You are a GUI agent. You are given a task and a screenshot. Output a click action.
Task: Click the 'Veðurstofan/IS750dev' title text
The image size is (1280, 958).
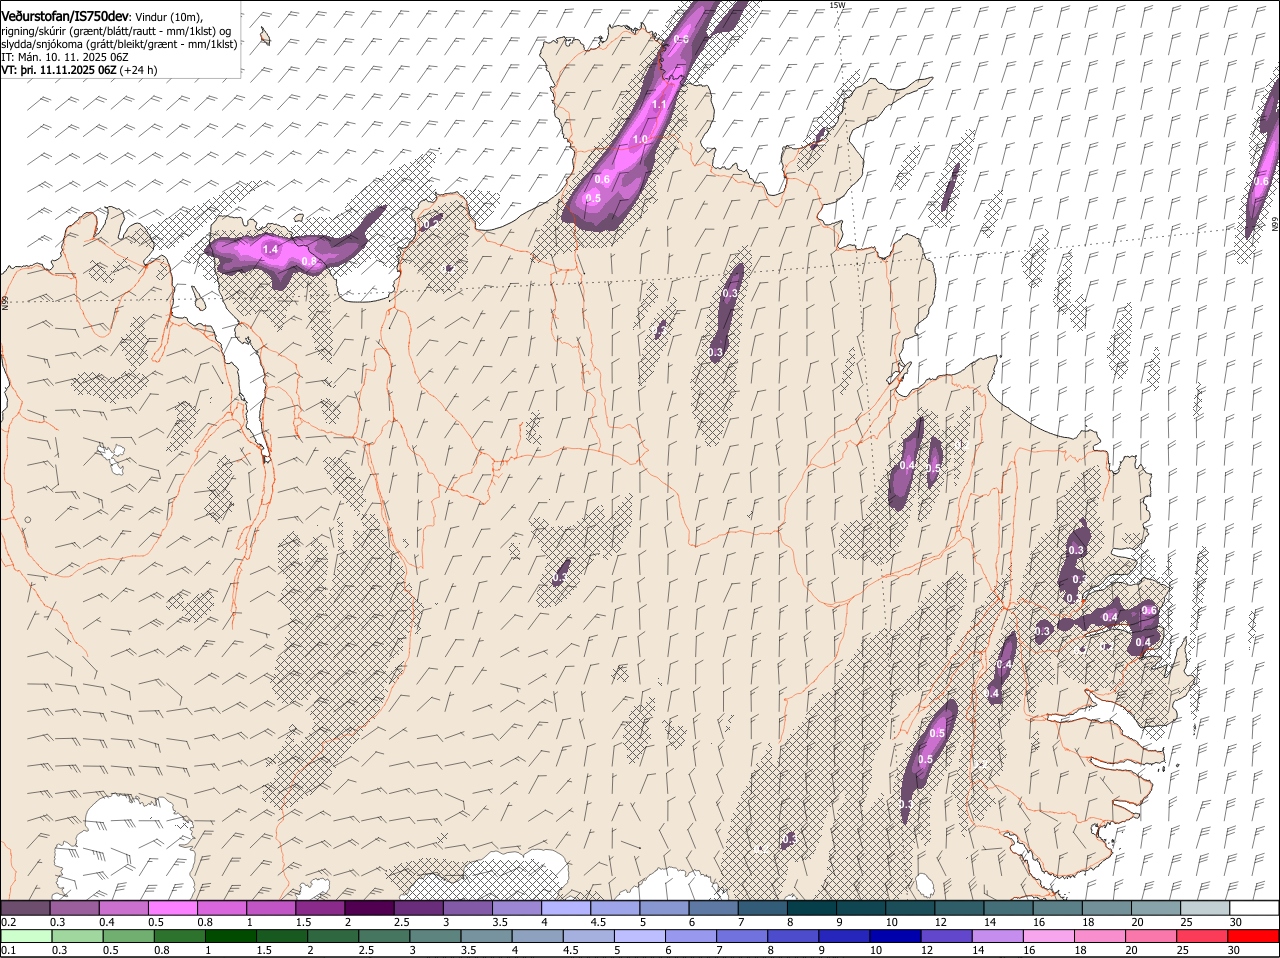(x=65, y=16)
